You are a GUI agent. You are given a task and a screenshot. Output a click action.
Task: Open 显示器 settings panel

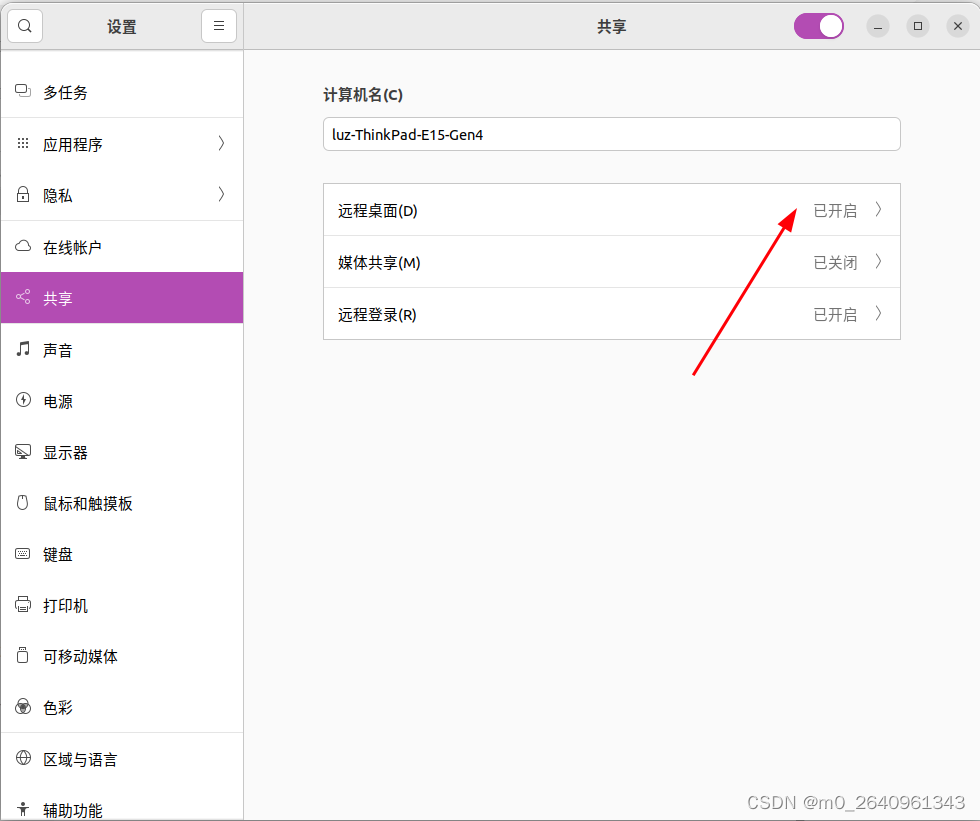coord(122,452)
